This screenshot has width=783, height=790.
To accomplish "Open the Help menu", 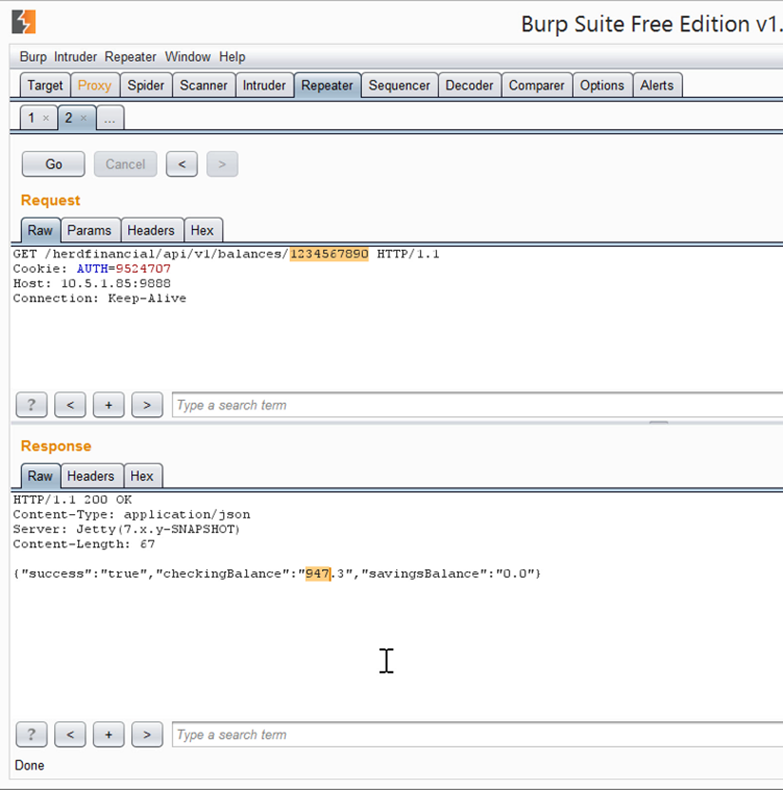I will point(232,57).
